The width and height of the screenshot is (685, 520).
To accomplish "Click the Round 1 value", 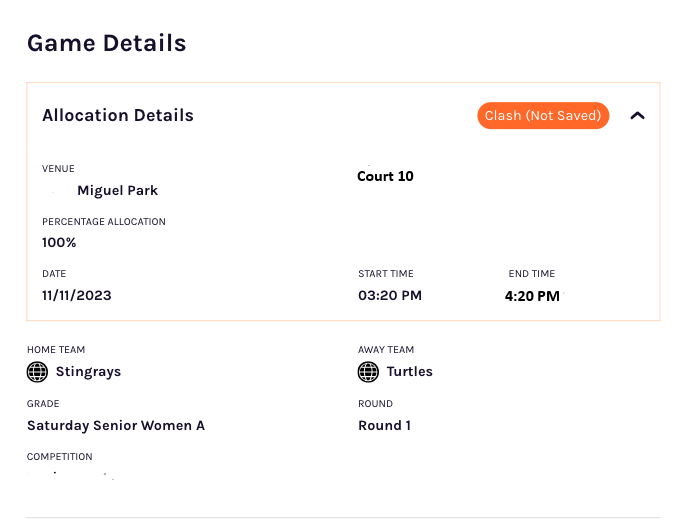I will [x=384, y=426].
